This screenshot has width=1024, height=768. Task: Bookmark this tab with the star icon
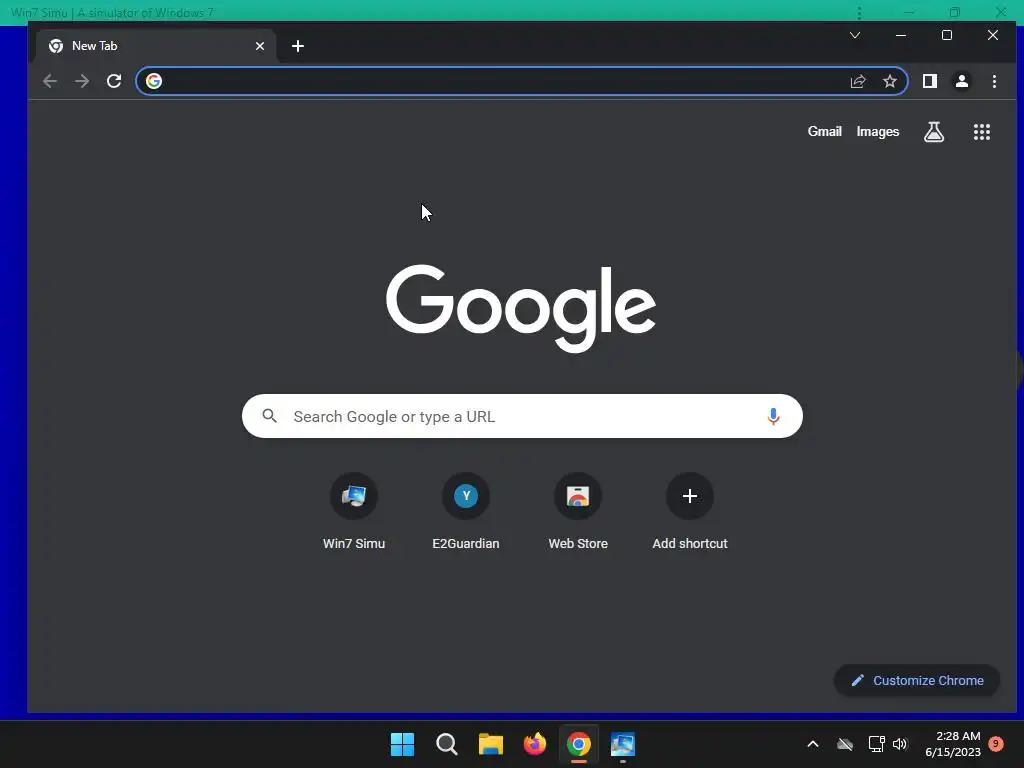[x=889, y=81]
